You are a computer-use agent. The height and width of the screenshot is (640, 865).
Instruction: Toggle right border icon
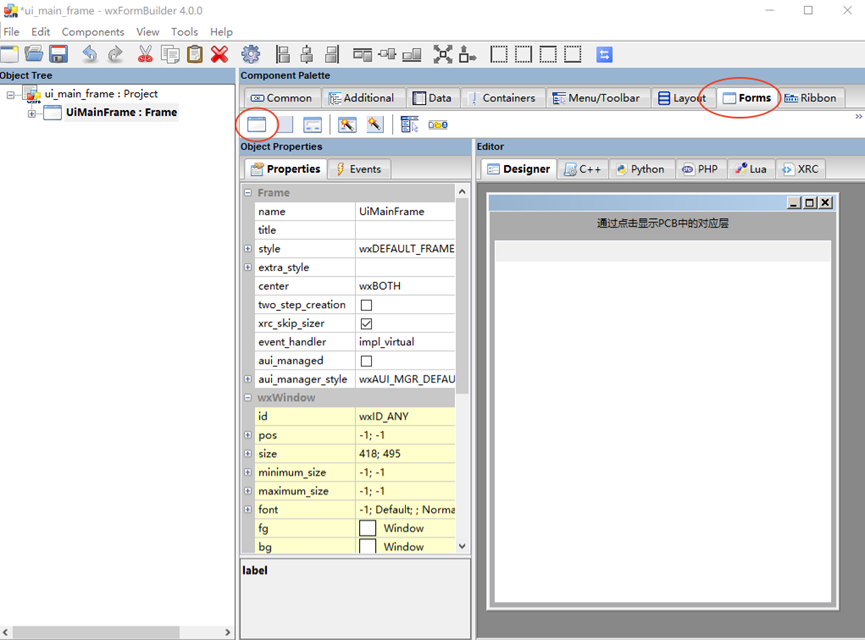coord(524,54)
